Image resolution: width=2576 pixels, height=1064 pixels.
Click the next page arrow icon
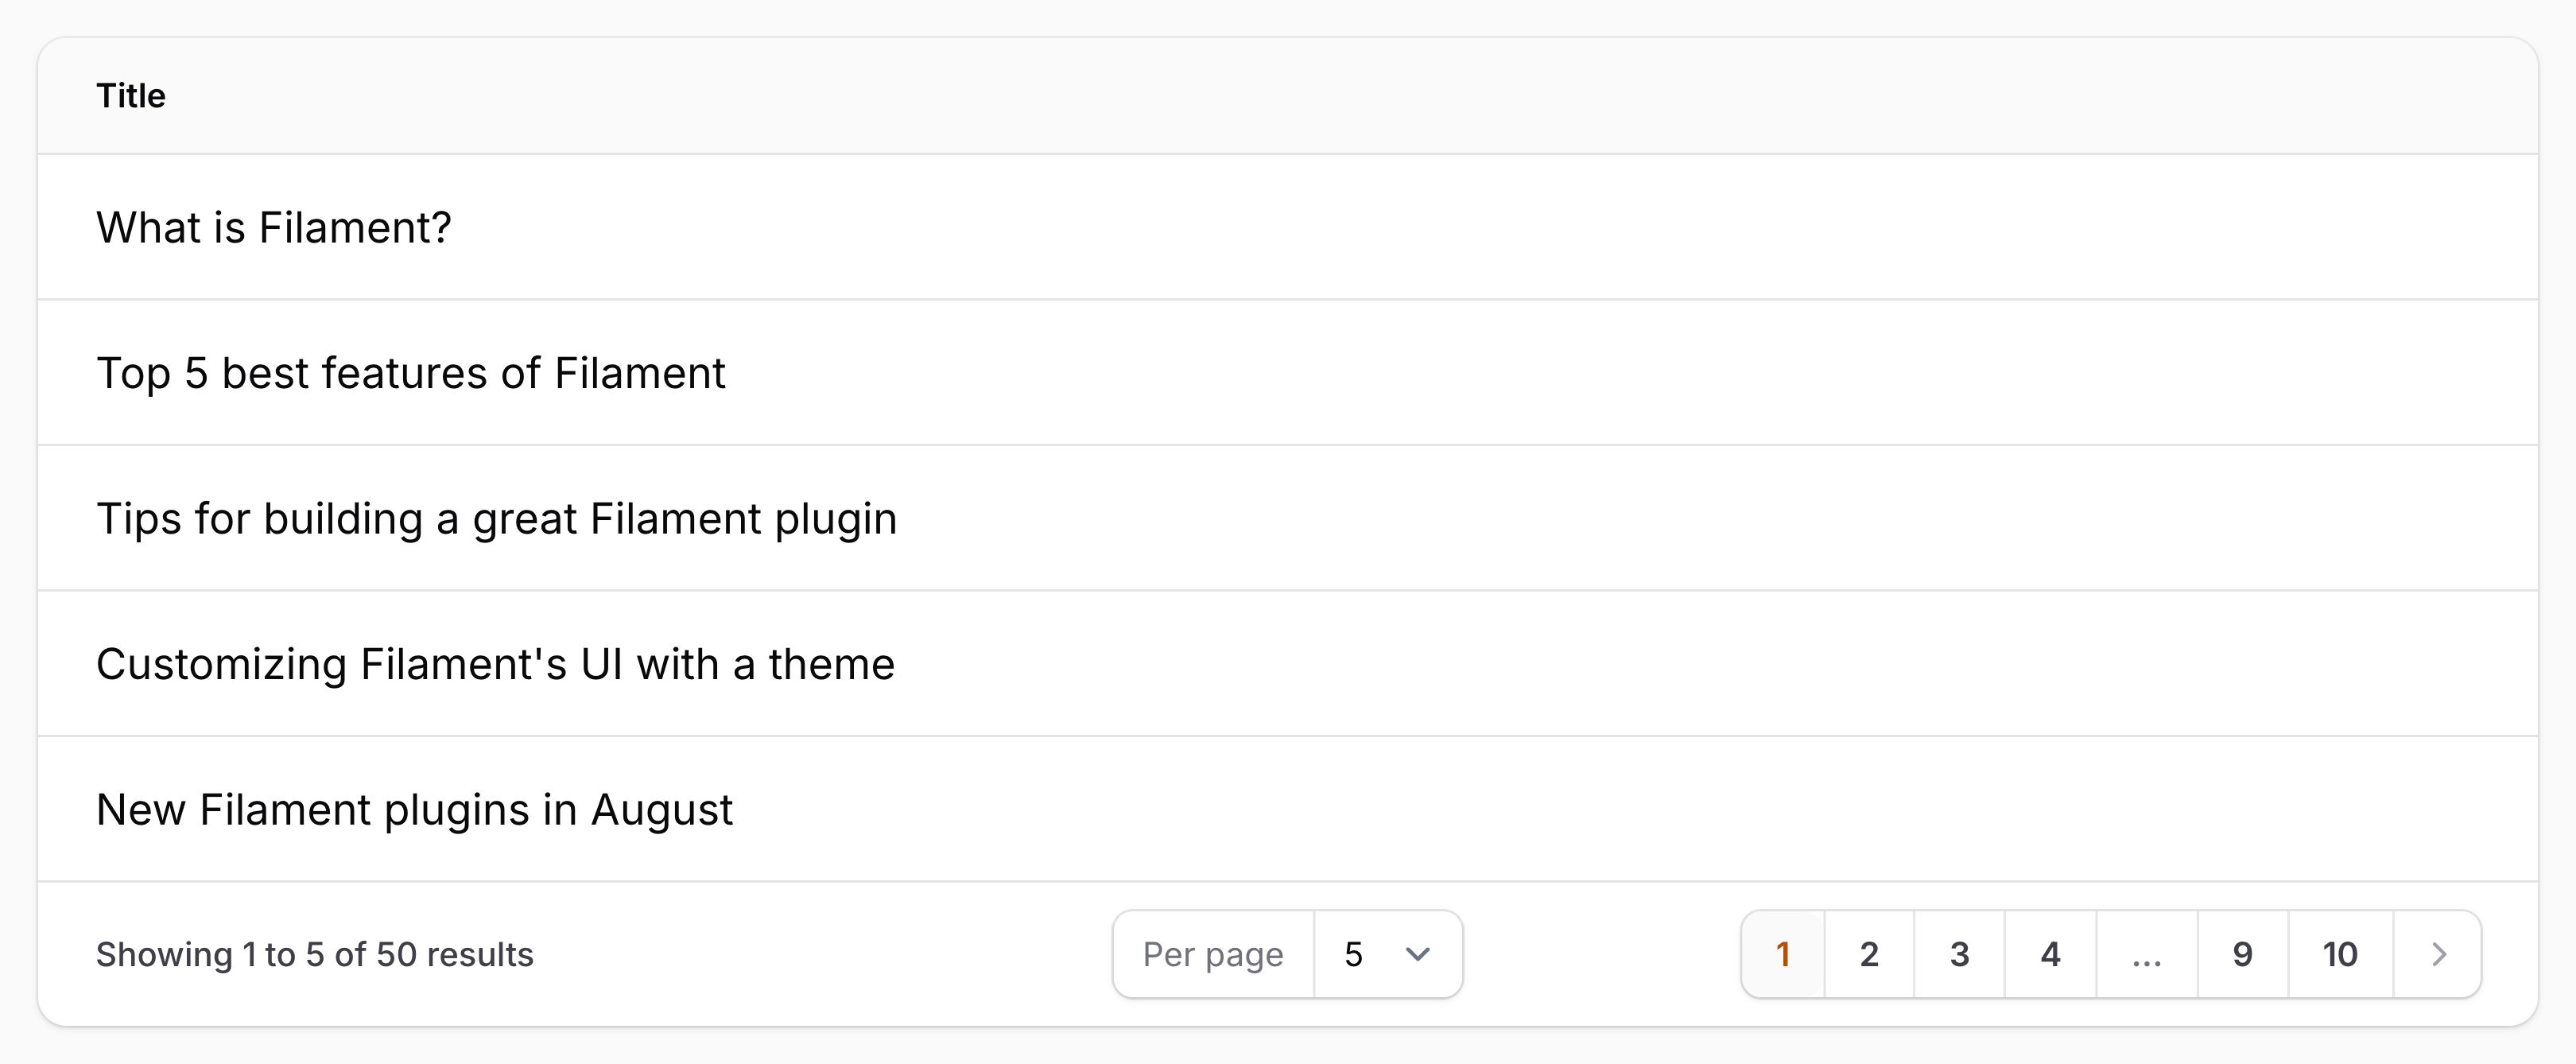click(2438, 954)
